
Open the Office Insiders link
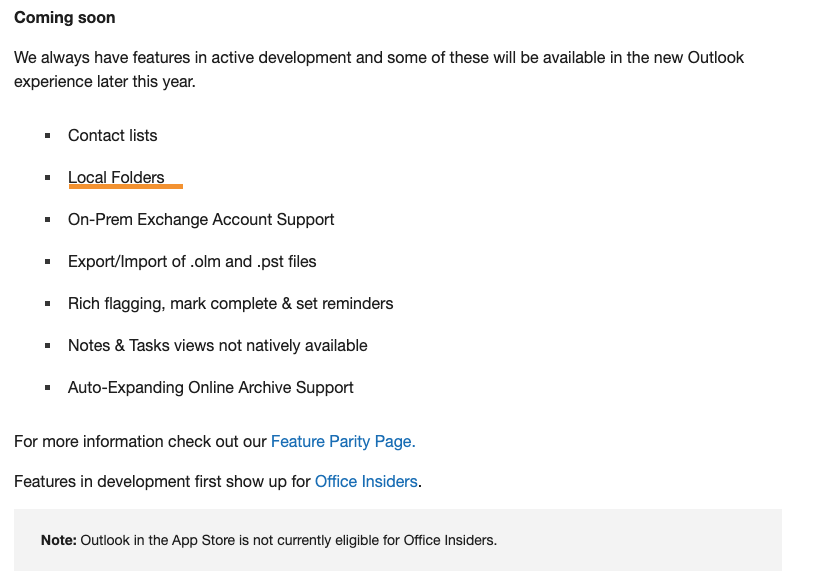click(366, 481)
